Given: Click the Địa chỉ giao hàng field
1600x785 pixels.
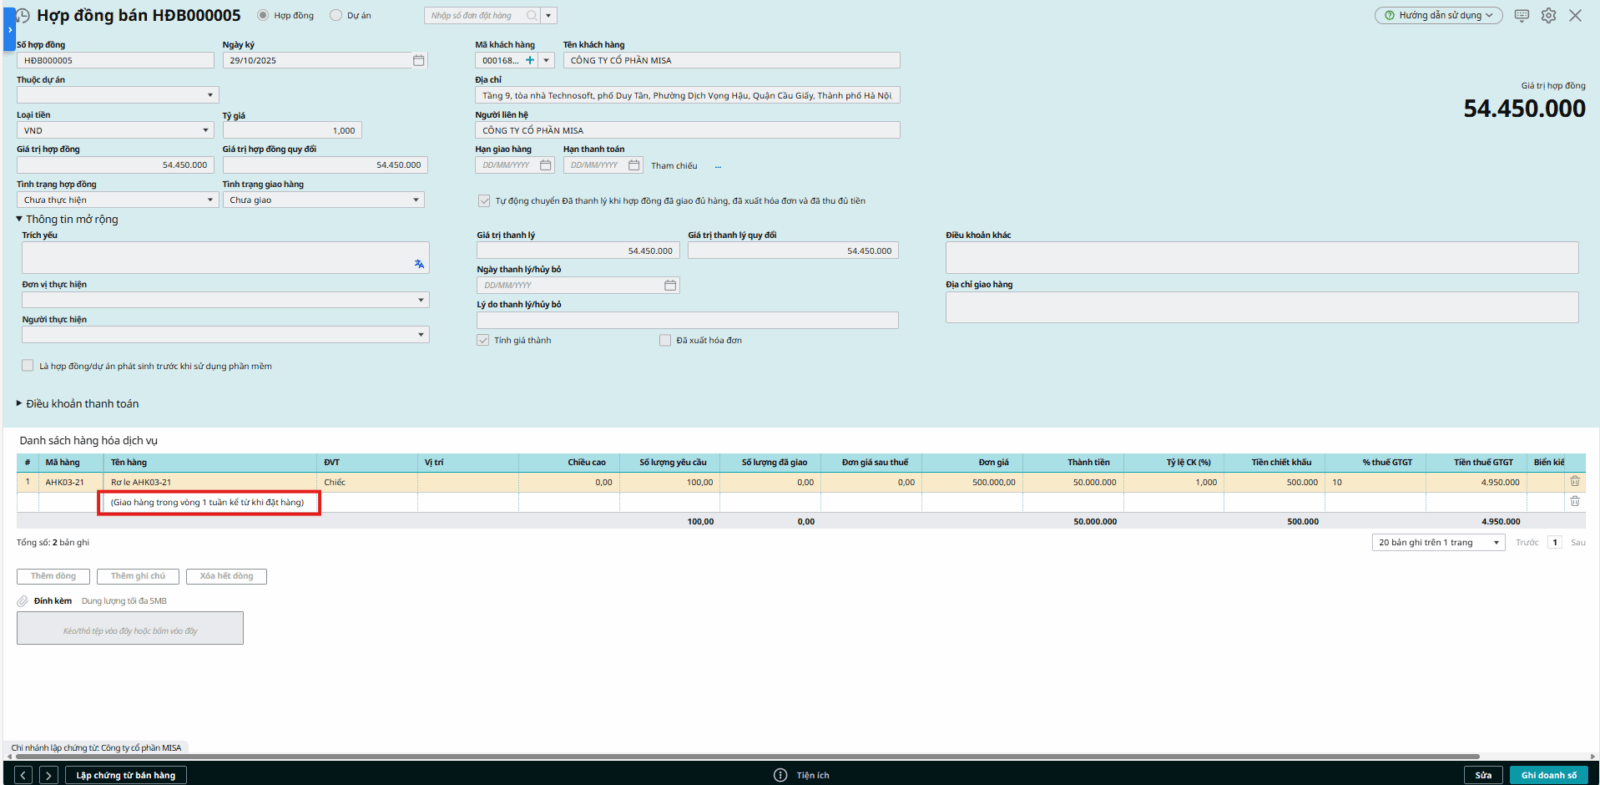Looking at the screenshot, I should pyautogui.click(x=1261, y=307).
